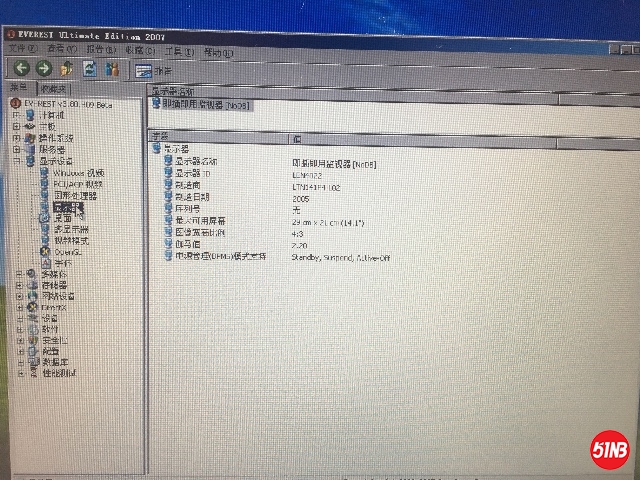Screen dimensions: 640x480
Task: Click the EVEREST v3.80 root node icon
Action: coord(16,103)
